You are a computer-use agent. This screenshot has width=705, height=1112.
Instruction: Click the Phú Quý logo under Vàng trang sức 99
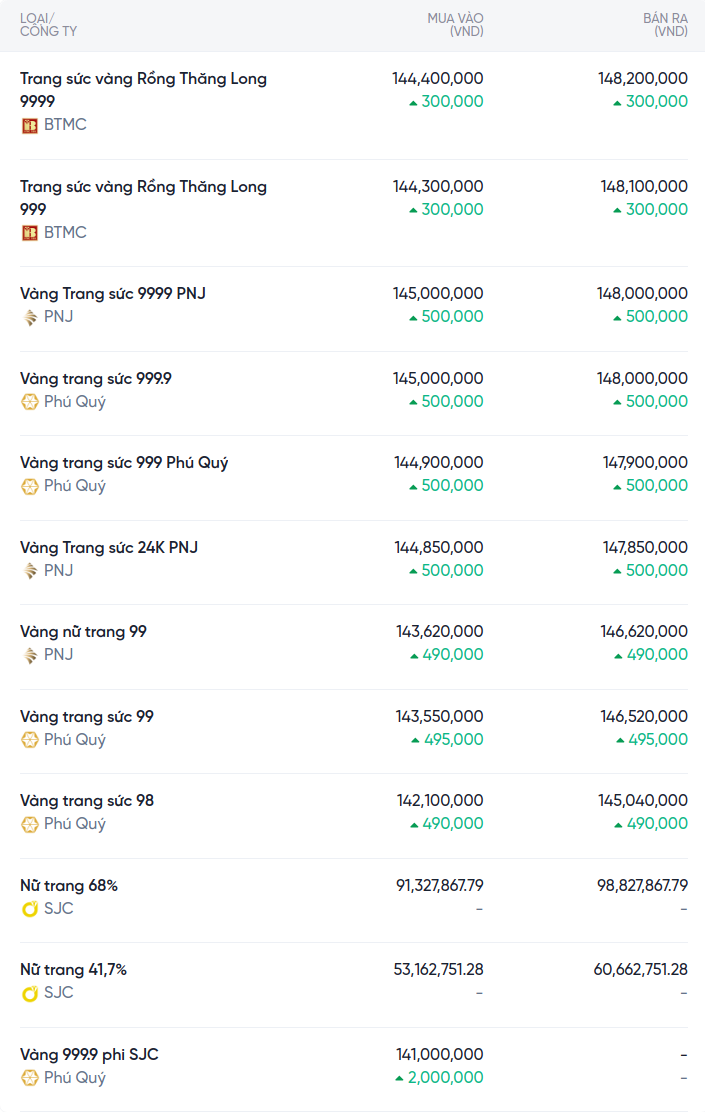click(x=30, y=740)
